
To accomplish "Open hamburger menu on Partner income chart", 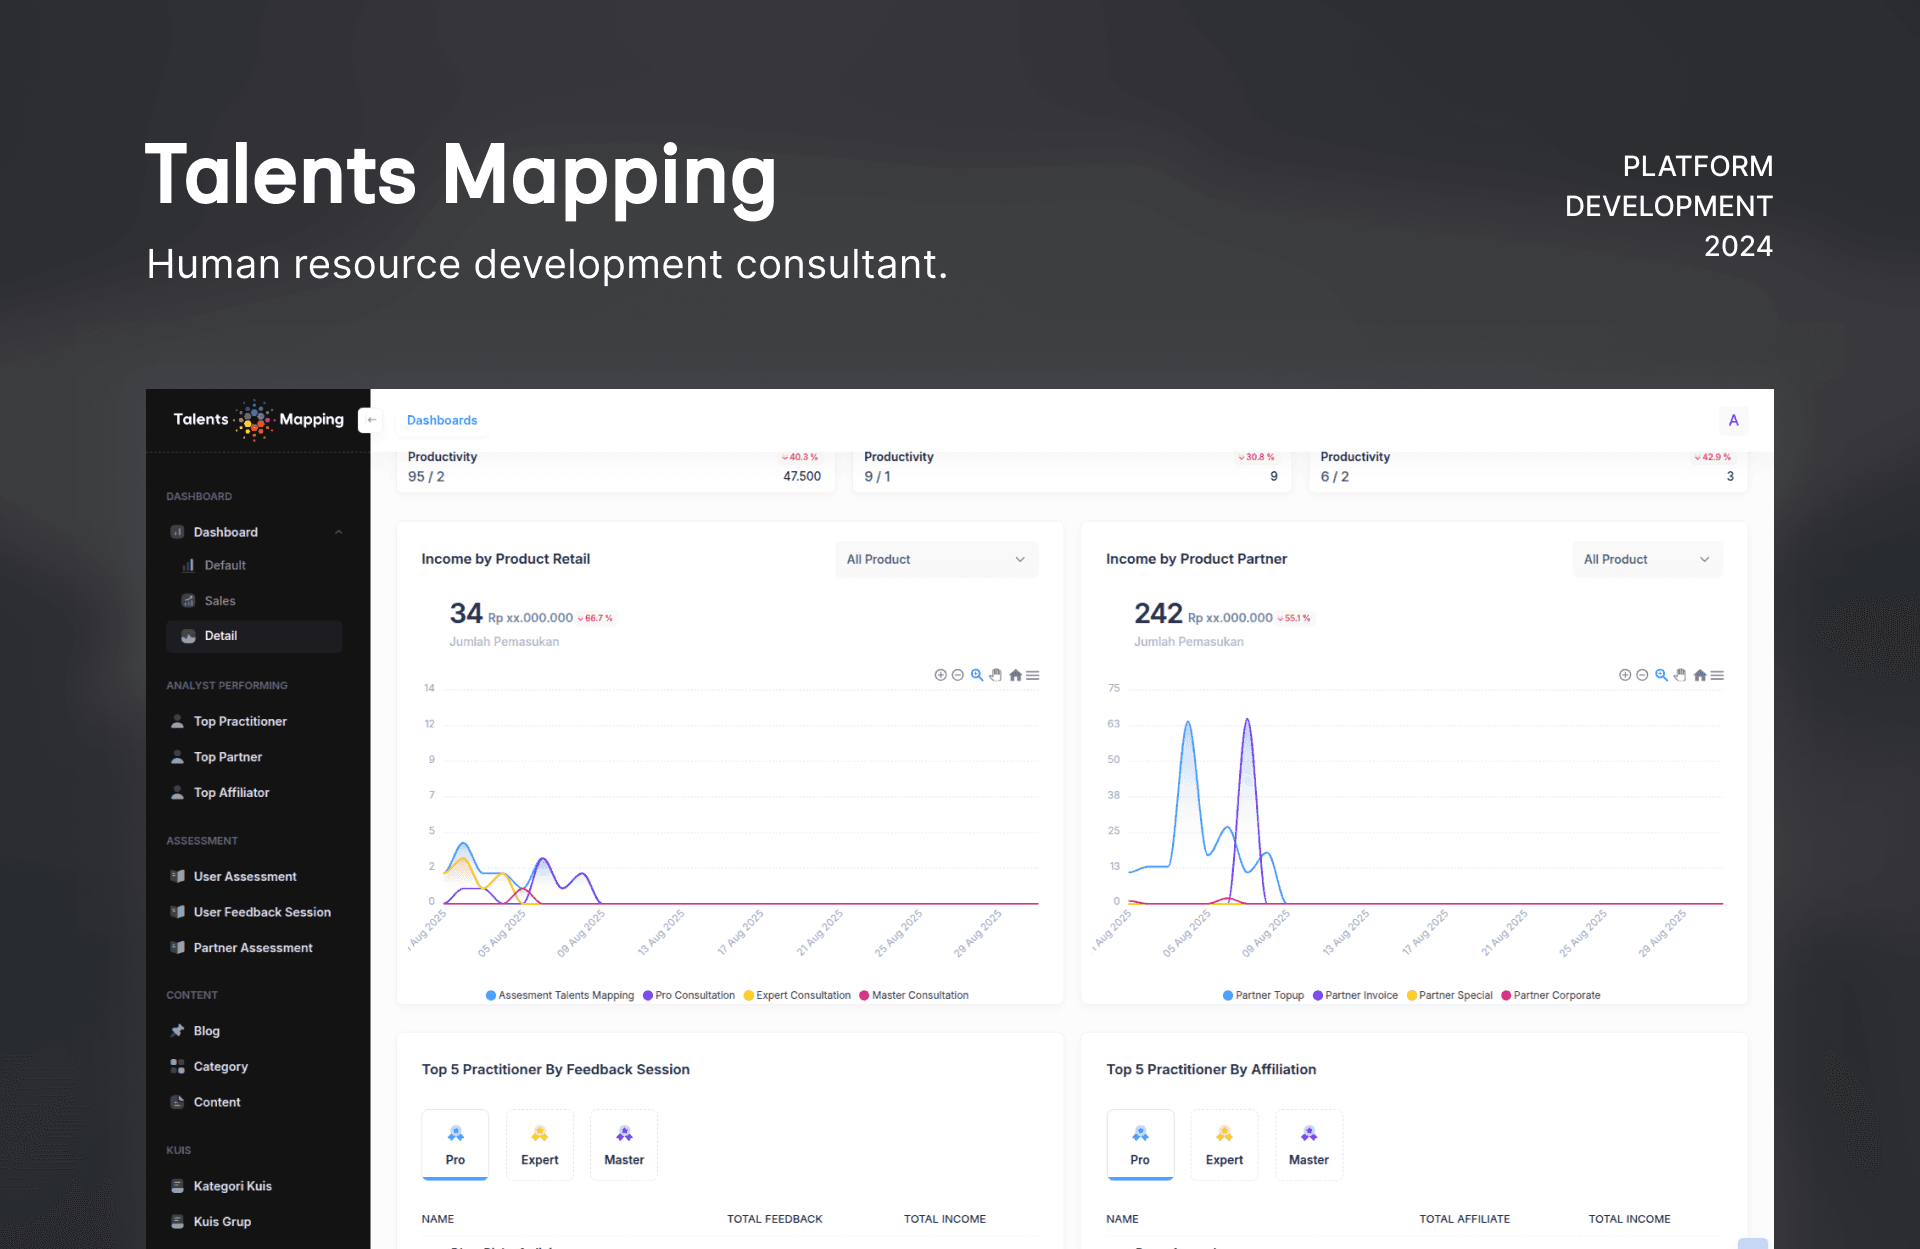I will pyautogui.click(x=1717, y=675).
